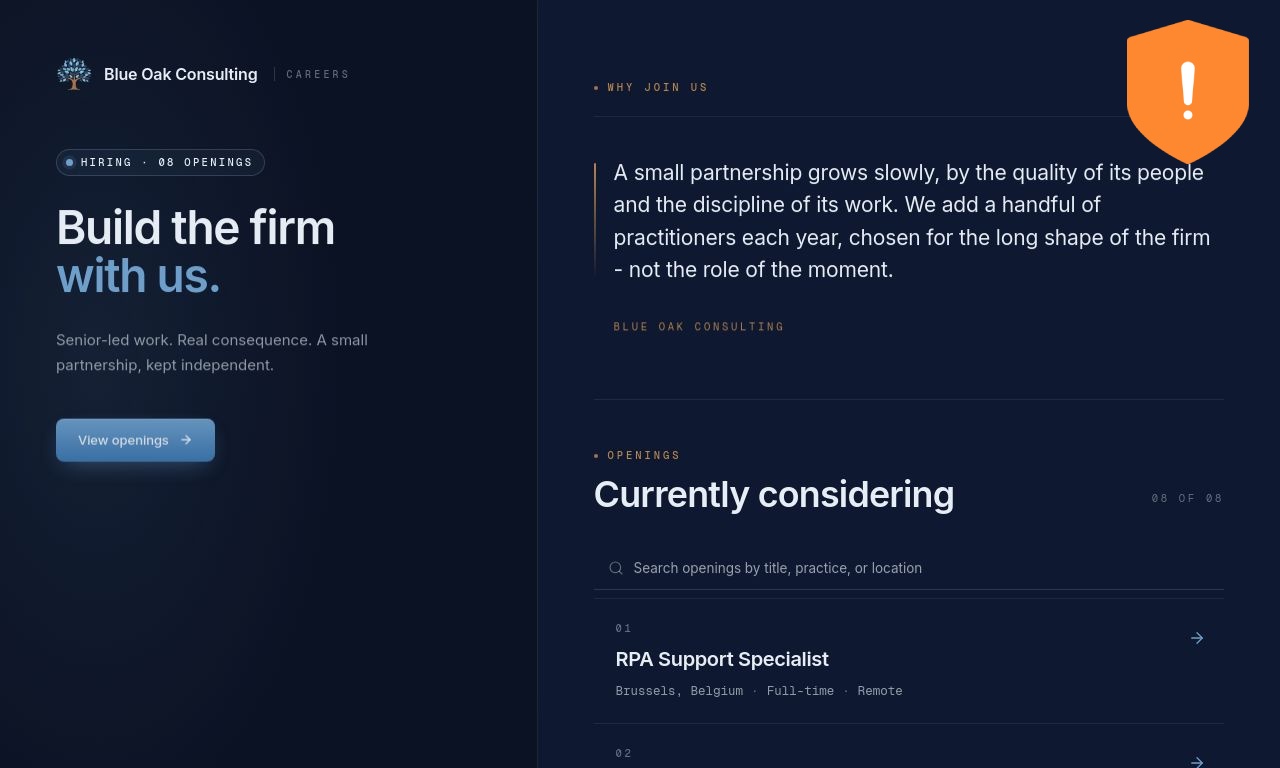Screen dimensions: 1280x768
Task: Click the Blue Oak tree logo
Action: tap(74, 74)
